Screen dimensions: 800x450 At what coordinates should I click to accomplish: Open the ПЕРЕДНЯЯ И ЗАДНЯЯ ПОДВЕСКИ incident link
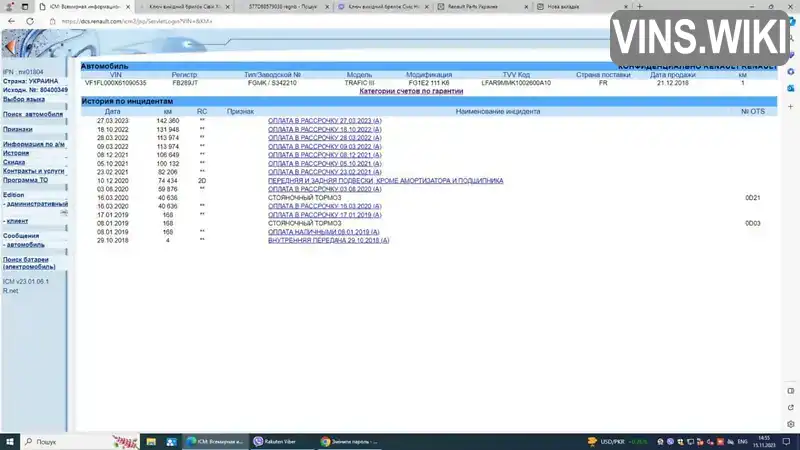(386, 181)
